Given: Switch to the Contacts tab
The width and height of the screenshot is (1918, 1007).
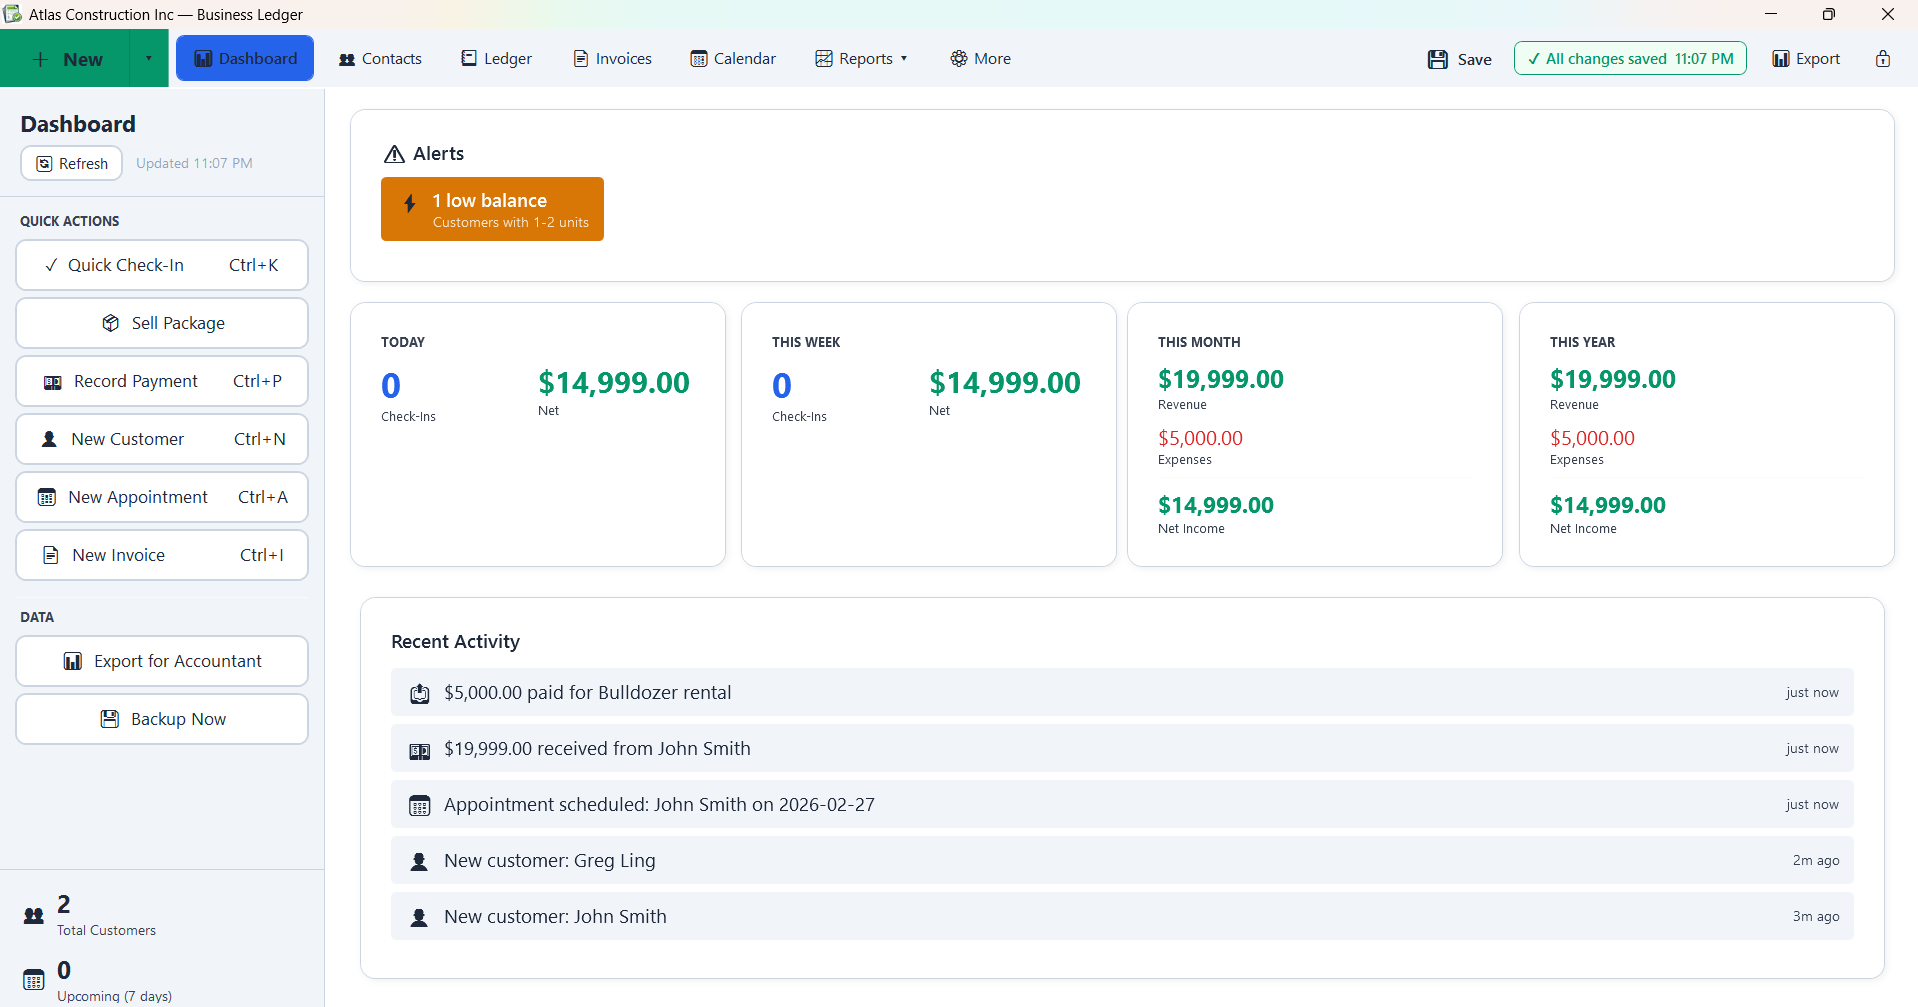Looking at the screenshot, I should (379, 58).
